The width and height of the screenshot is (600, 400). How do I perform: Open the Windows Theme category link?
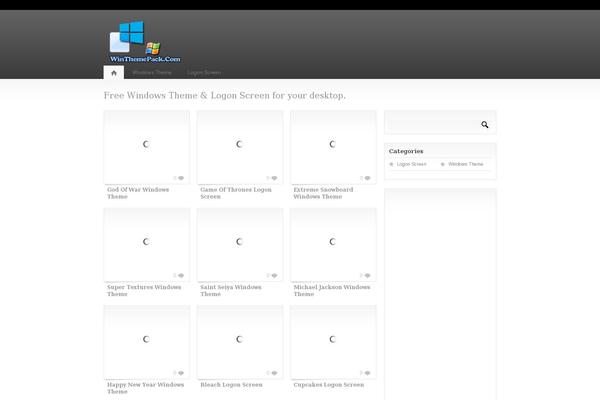coord(466,164)
